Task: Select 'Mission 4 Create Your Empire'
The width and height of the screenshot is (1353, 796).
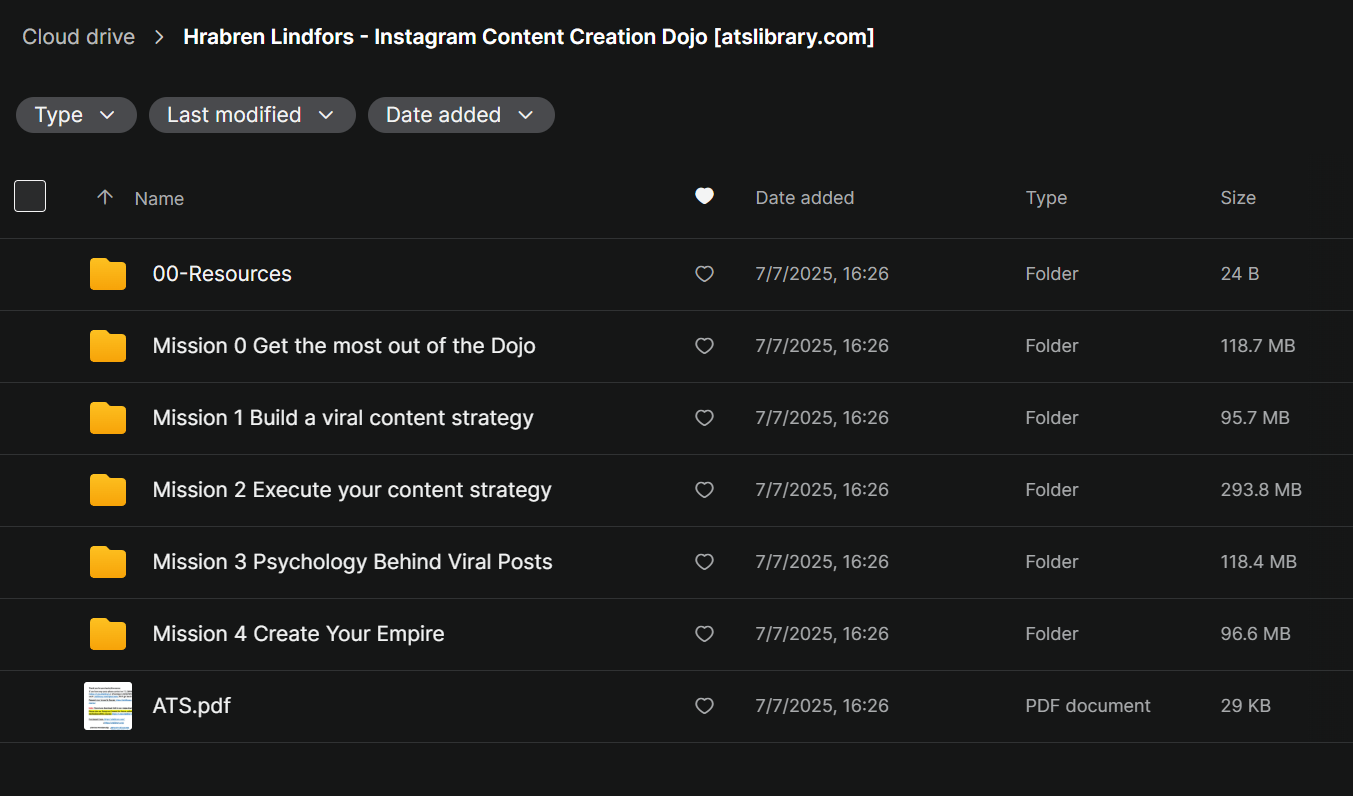Action: click(299, 634)
